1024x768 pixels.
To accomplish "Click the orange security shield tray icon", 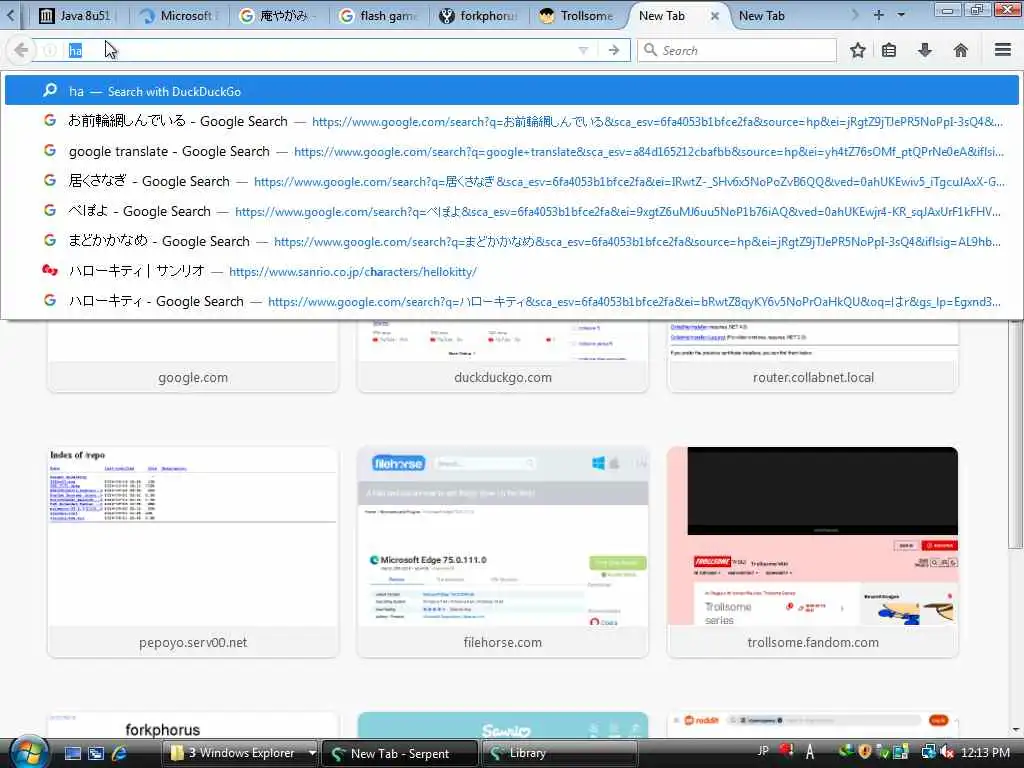I will (x=865, y=752).
